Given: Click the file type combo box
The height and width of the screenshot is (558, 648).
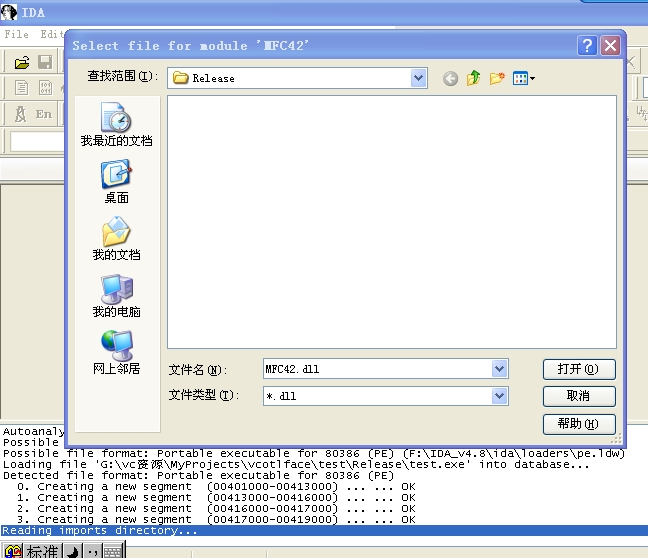Looking at the screenshot, I should click(386, 396).
